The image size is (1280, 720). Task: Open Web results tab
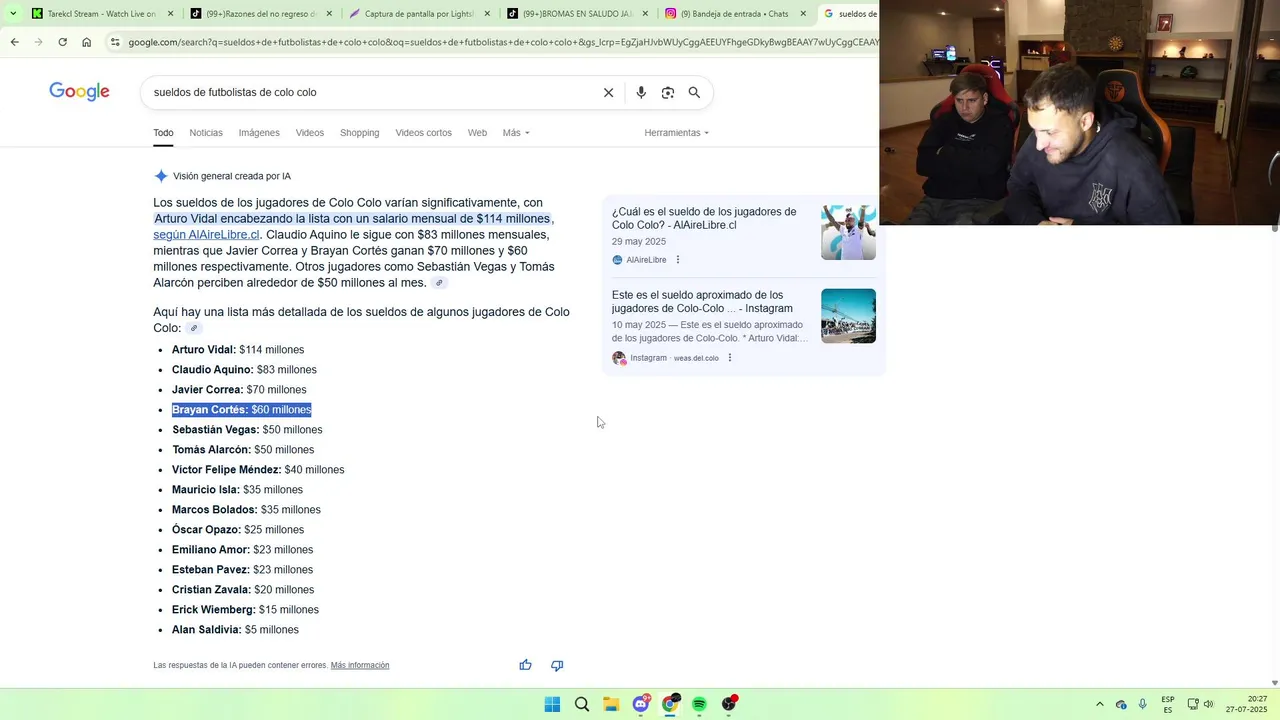(x=477, y=133)
